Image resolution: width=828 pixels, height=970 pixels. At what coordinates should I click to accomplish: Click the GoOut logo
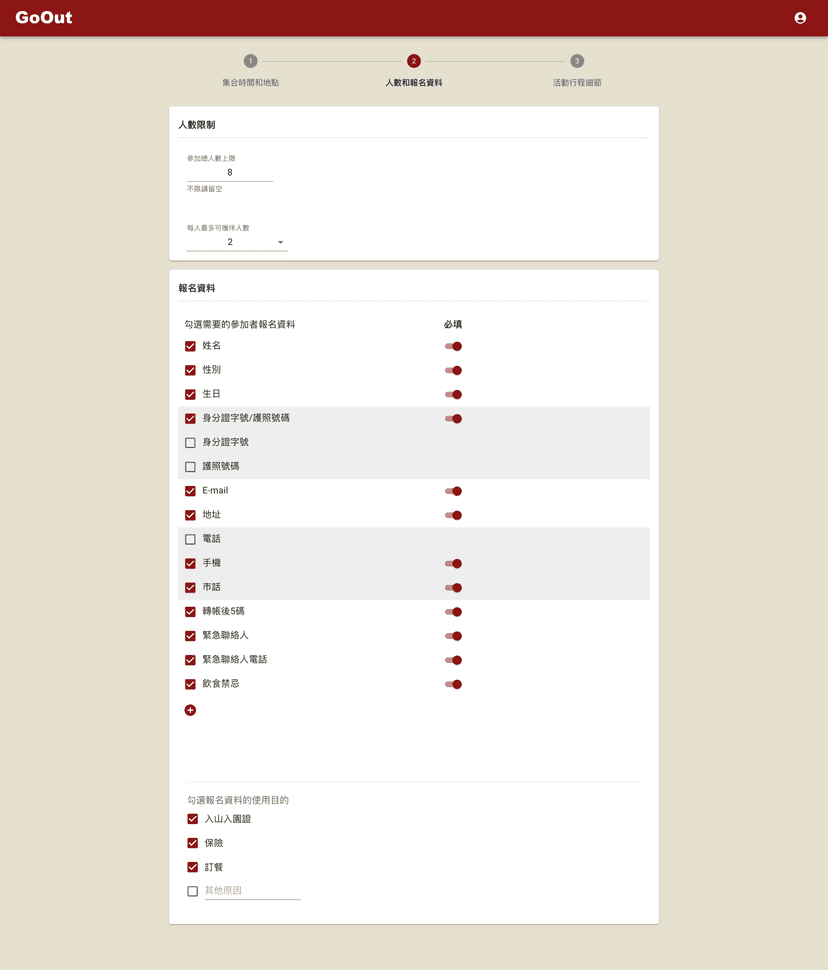pos(44,17)
